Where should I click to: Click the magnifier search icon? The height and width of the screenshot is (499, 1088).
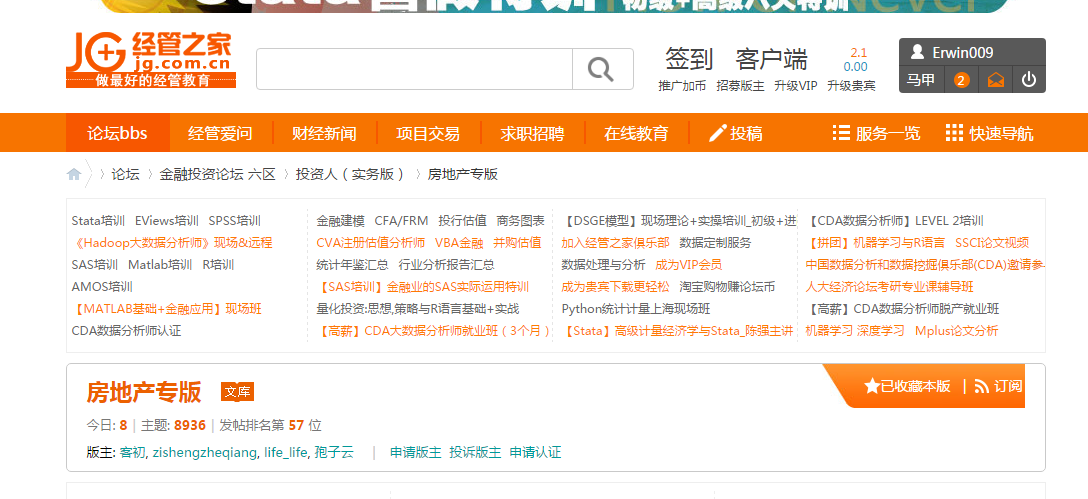pos(601,69)
